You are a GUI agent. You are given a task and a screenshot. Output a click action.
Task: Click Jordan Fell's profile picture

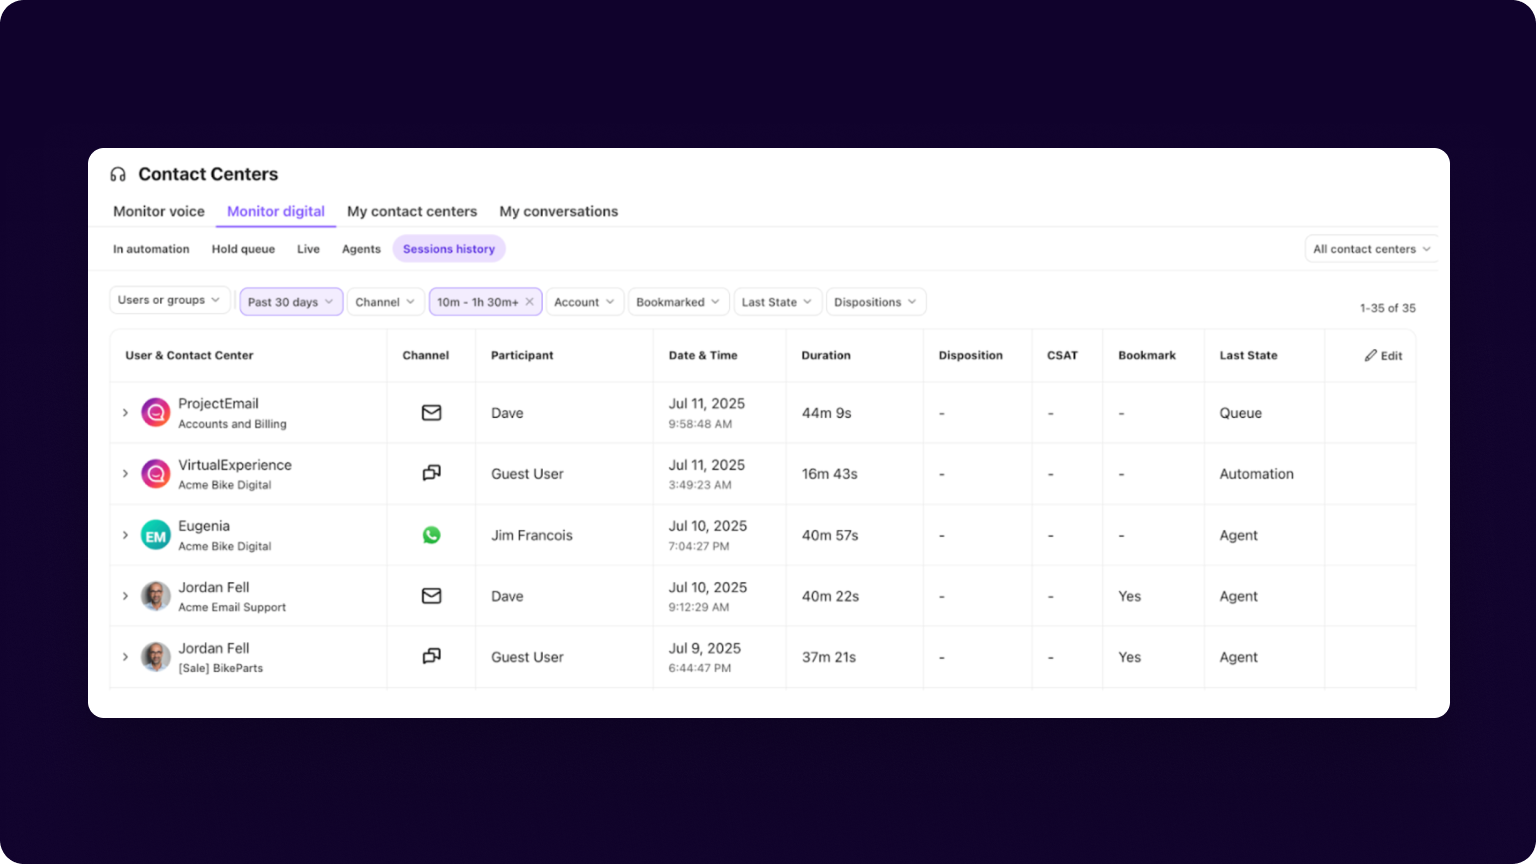155,596
